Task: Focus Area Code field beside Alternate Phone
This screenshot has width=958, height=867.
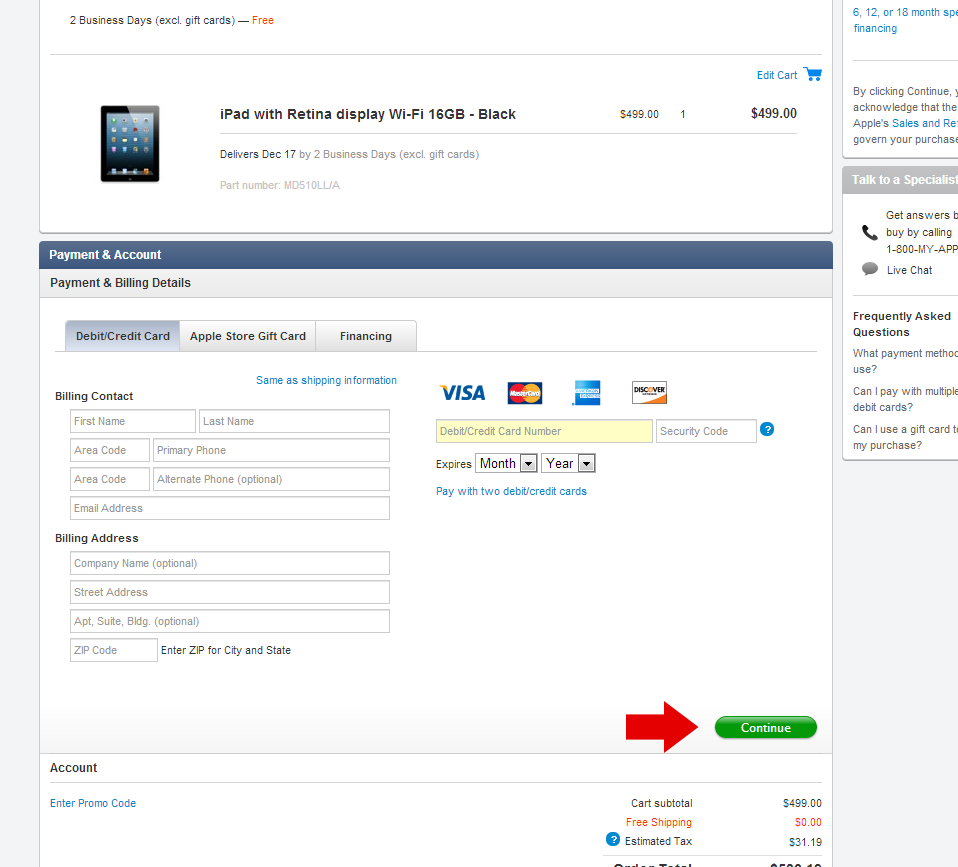Action: coord(109,479)
